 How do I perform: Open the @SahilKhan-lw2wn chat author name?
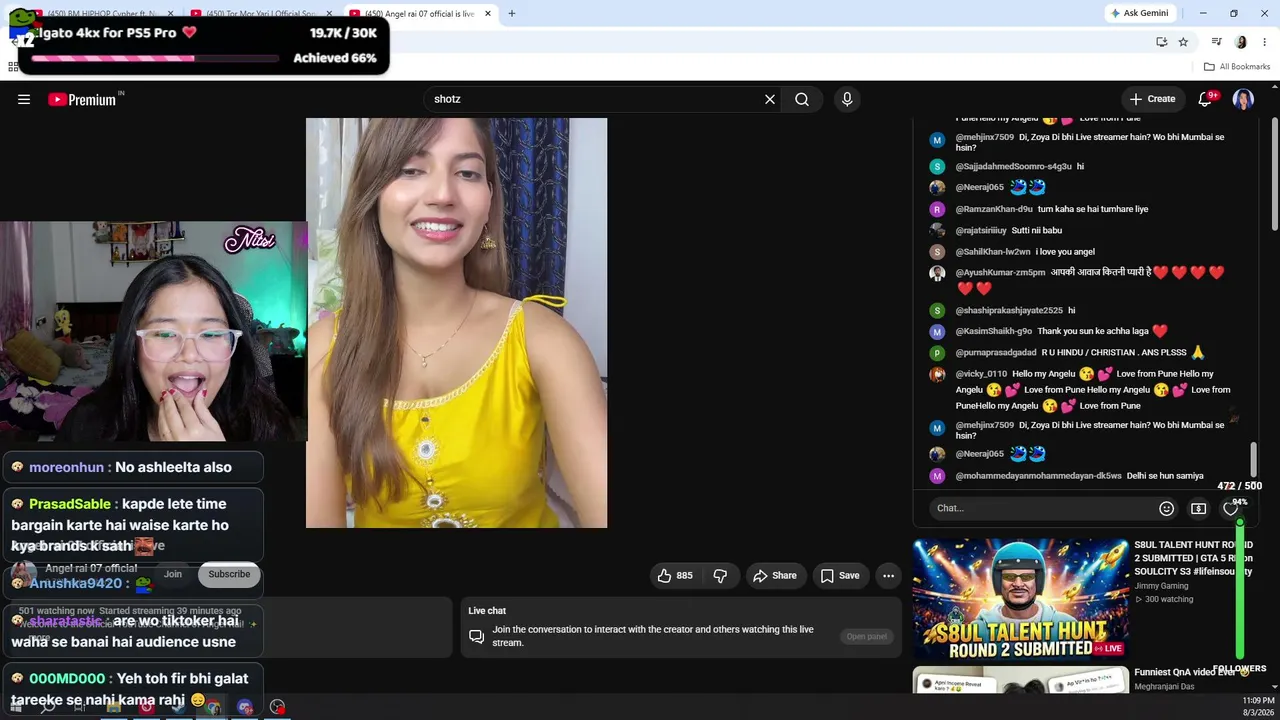[x=993, y=252]
